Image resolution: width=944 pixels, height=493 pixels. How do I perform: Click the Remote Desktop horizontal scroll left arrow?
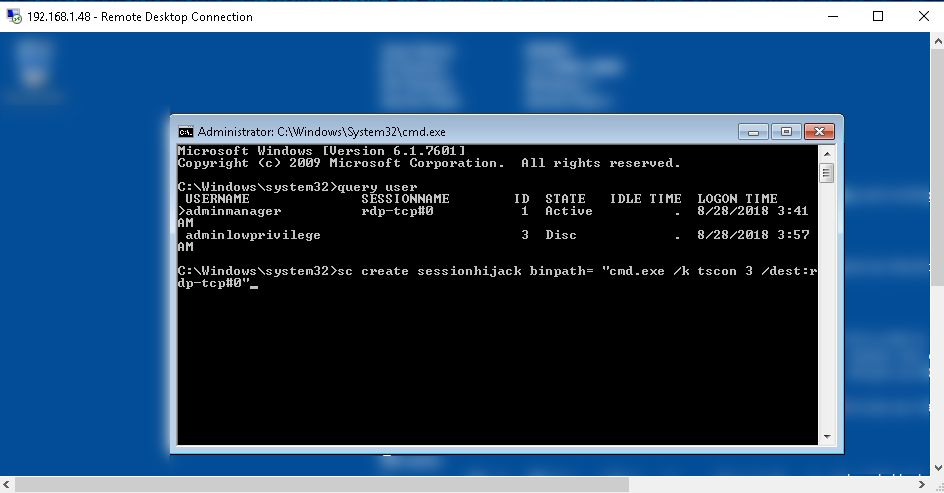coord(7,484)
